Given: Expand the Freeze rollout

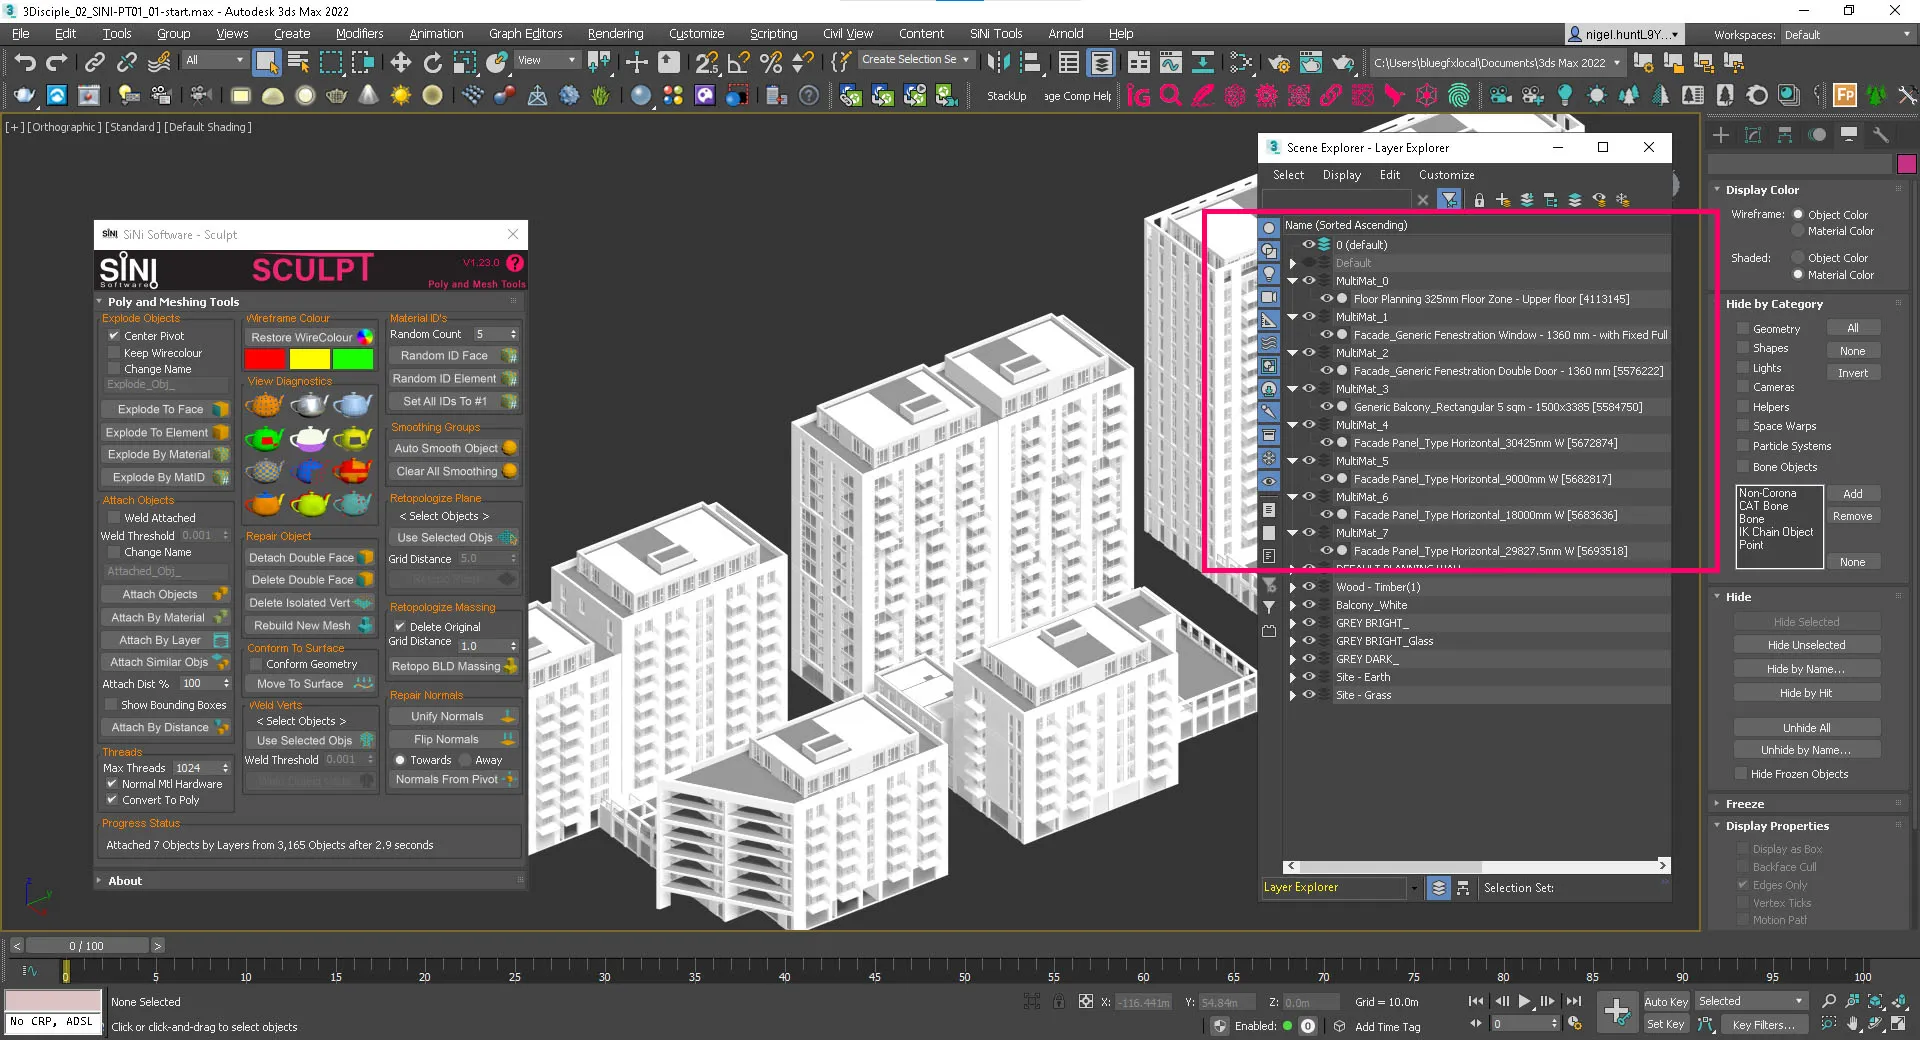Looking at the screenshot, I should pos(1744,804).
